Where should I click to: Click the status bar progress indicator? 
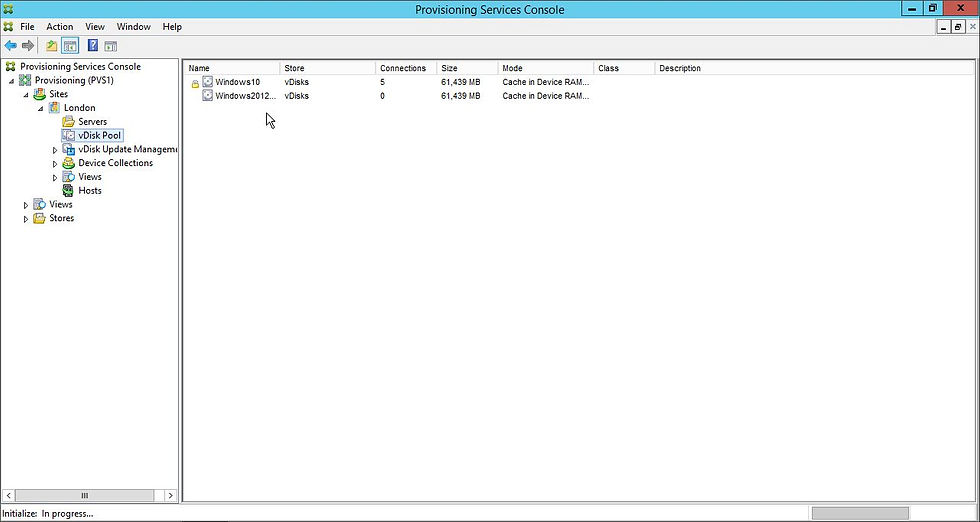(x=860, y=514)
